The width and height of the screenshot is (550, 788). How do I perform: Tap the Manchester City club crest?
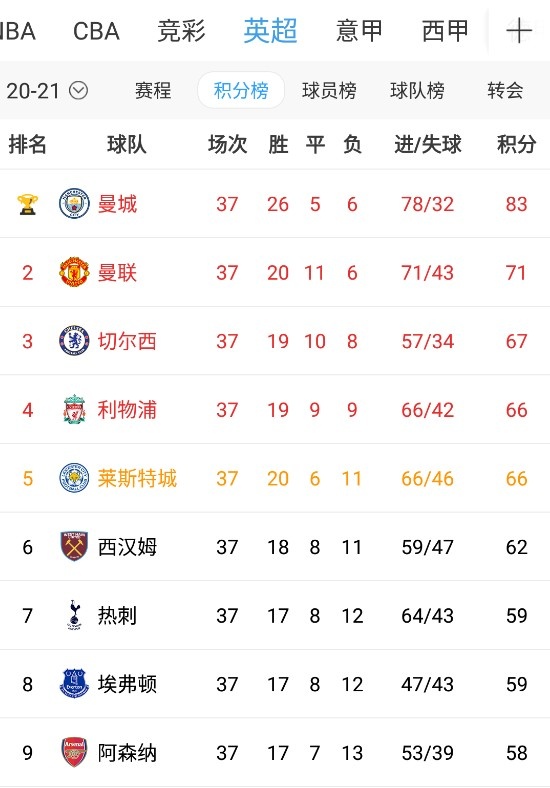(x=74, y=204)
